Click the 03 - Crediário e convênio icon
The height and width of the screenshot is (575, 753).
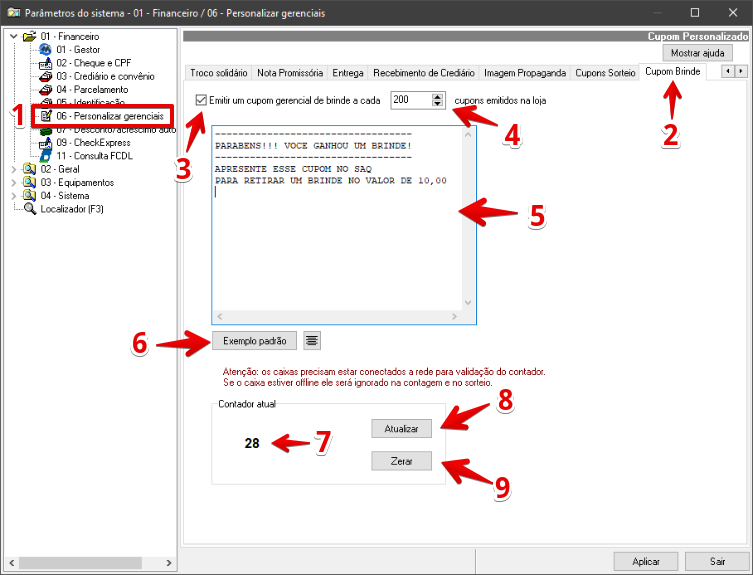click(45, 76)
